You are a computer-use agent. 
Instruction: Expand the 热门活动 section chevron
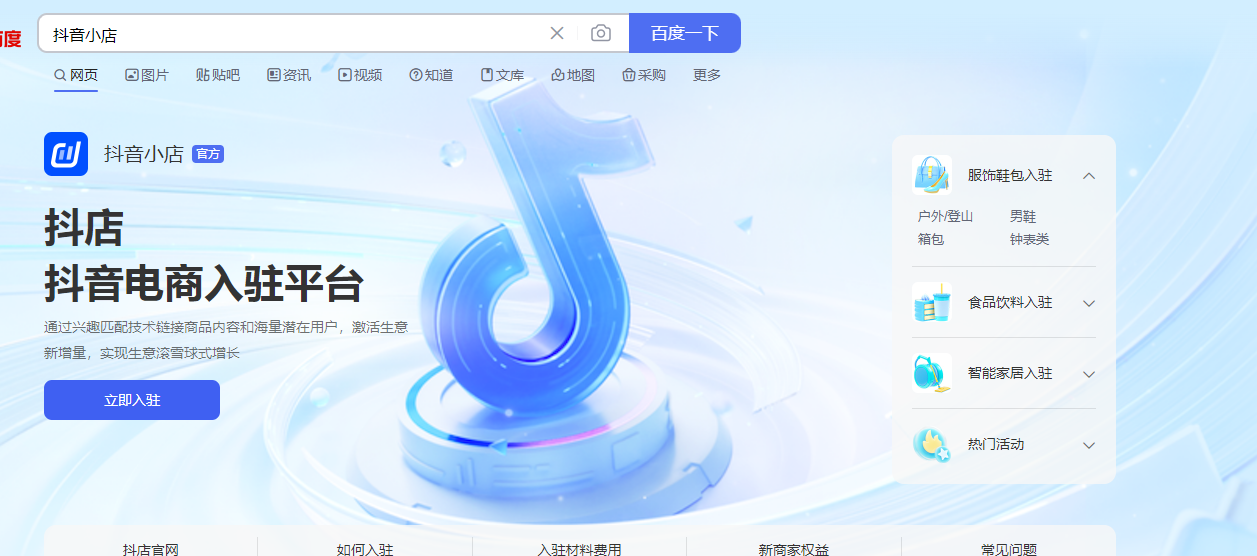coord(1089,445)
